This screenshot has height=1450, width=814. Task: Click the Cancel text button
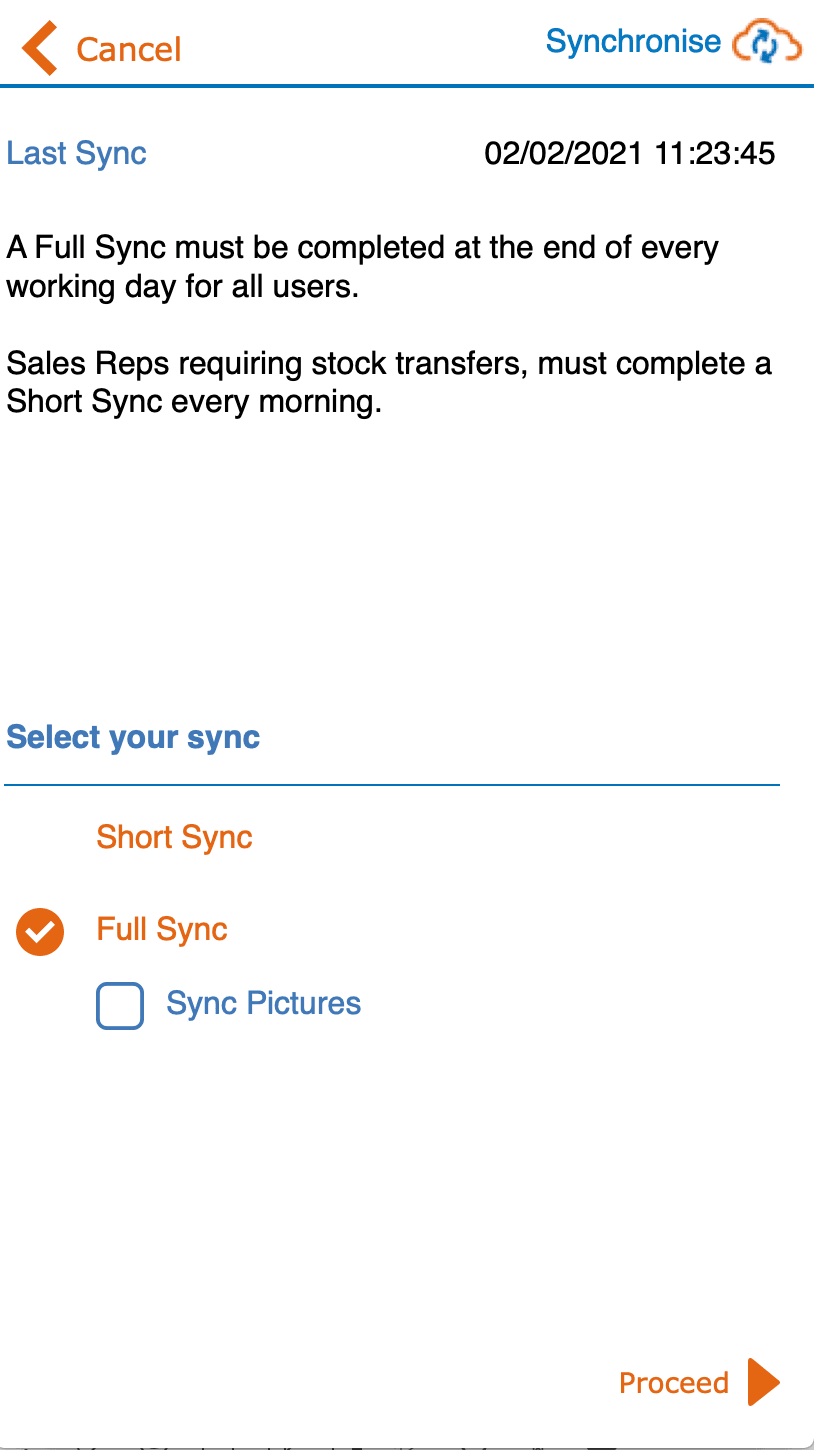point(129,50)
